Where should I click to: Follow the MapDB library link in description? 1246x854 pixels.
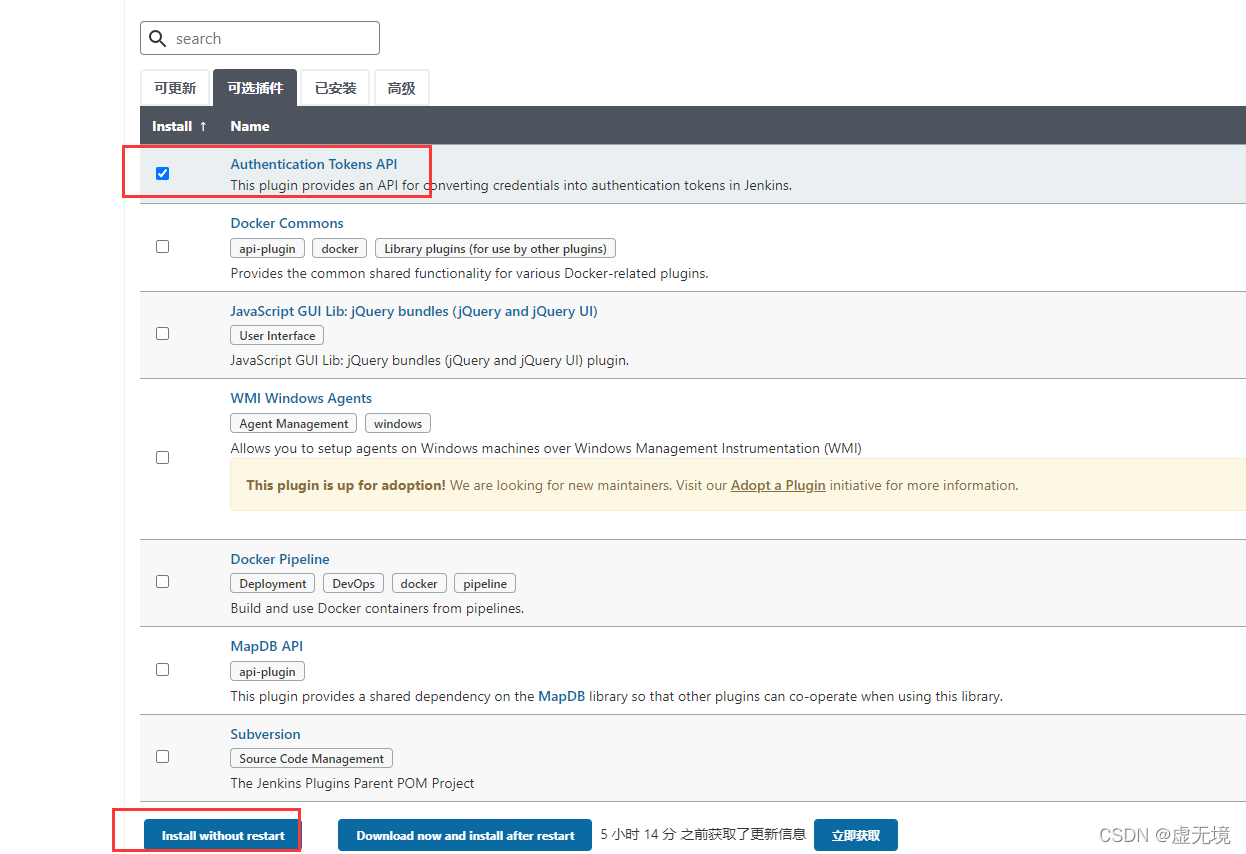pyautogui.click(x=561, y=696)
